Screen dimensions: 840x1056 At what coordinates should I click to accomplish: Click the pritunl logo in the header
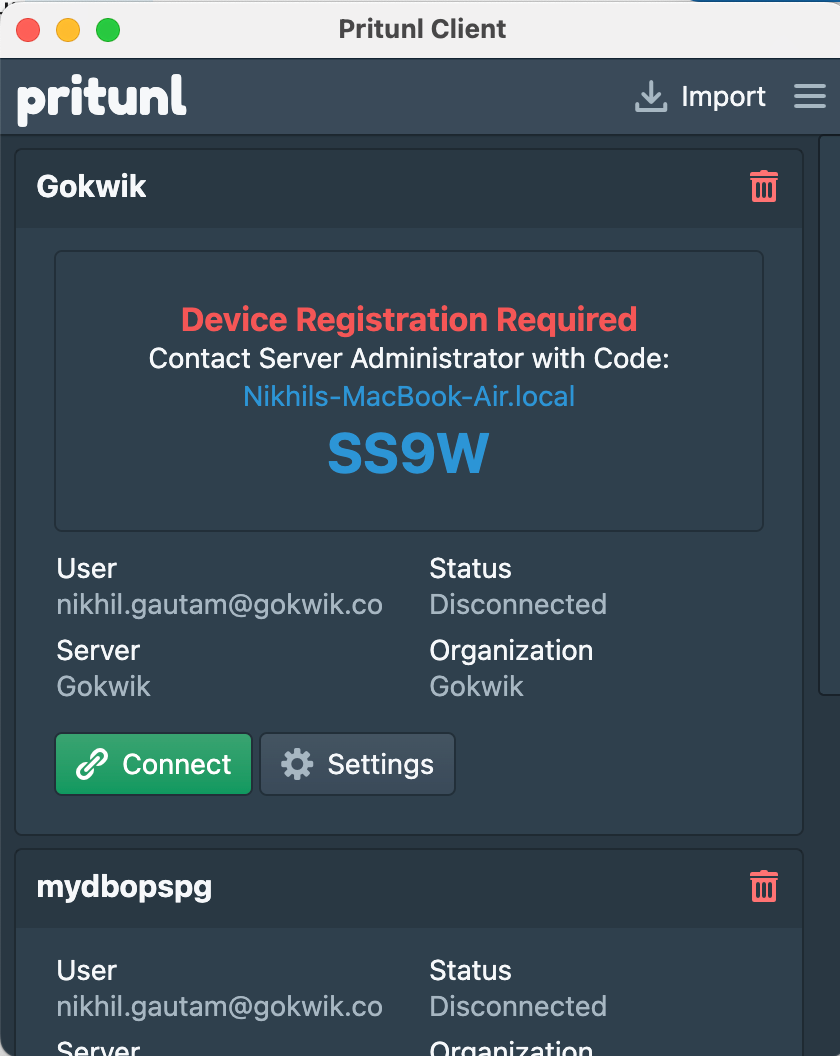[102, 99]
